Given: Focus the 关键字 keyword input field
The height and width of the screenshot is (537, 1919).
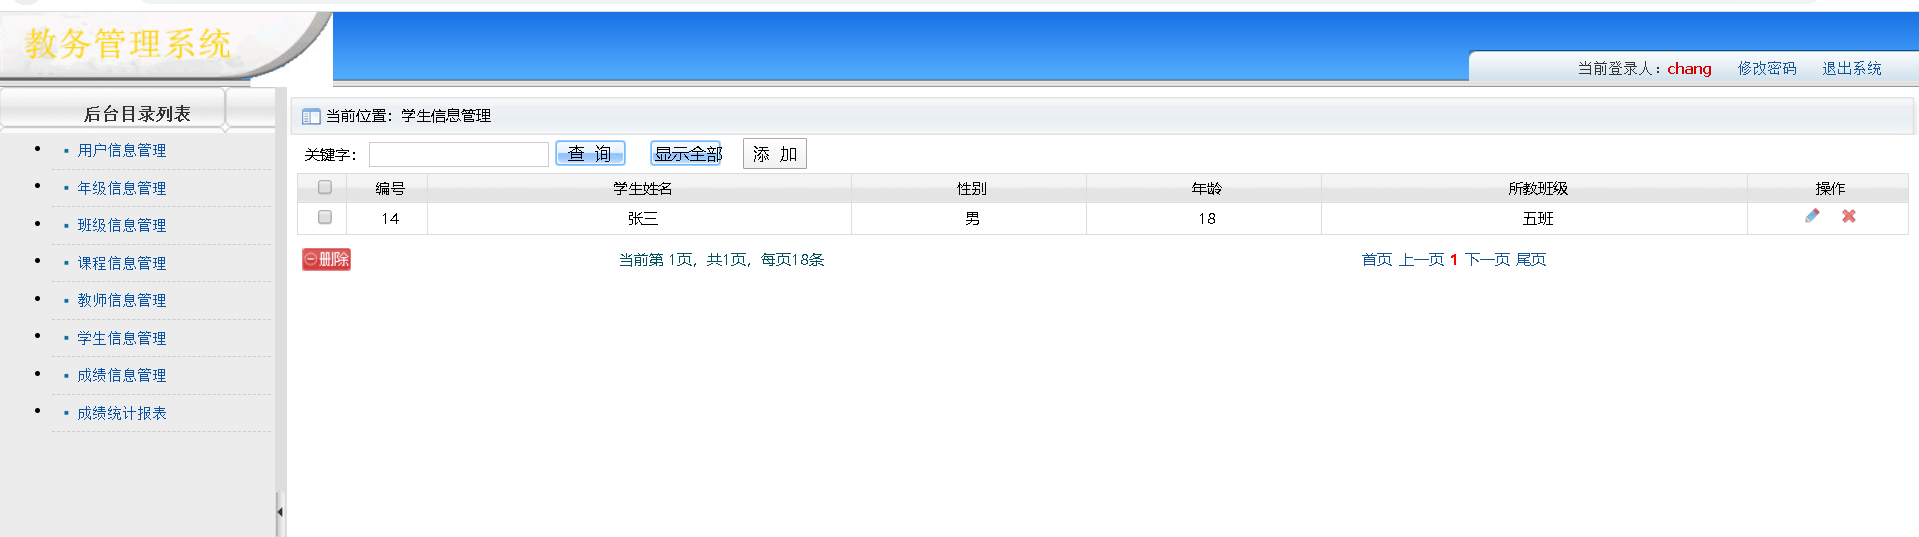Looking at the screenshot, I should (459, 154).
